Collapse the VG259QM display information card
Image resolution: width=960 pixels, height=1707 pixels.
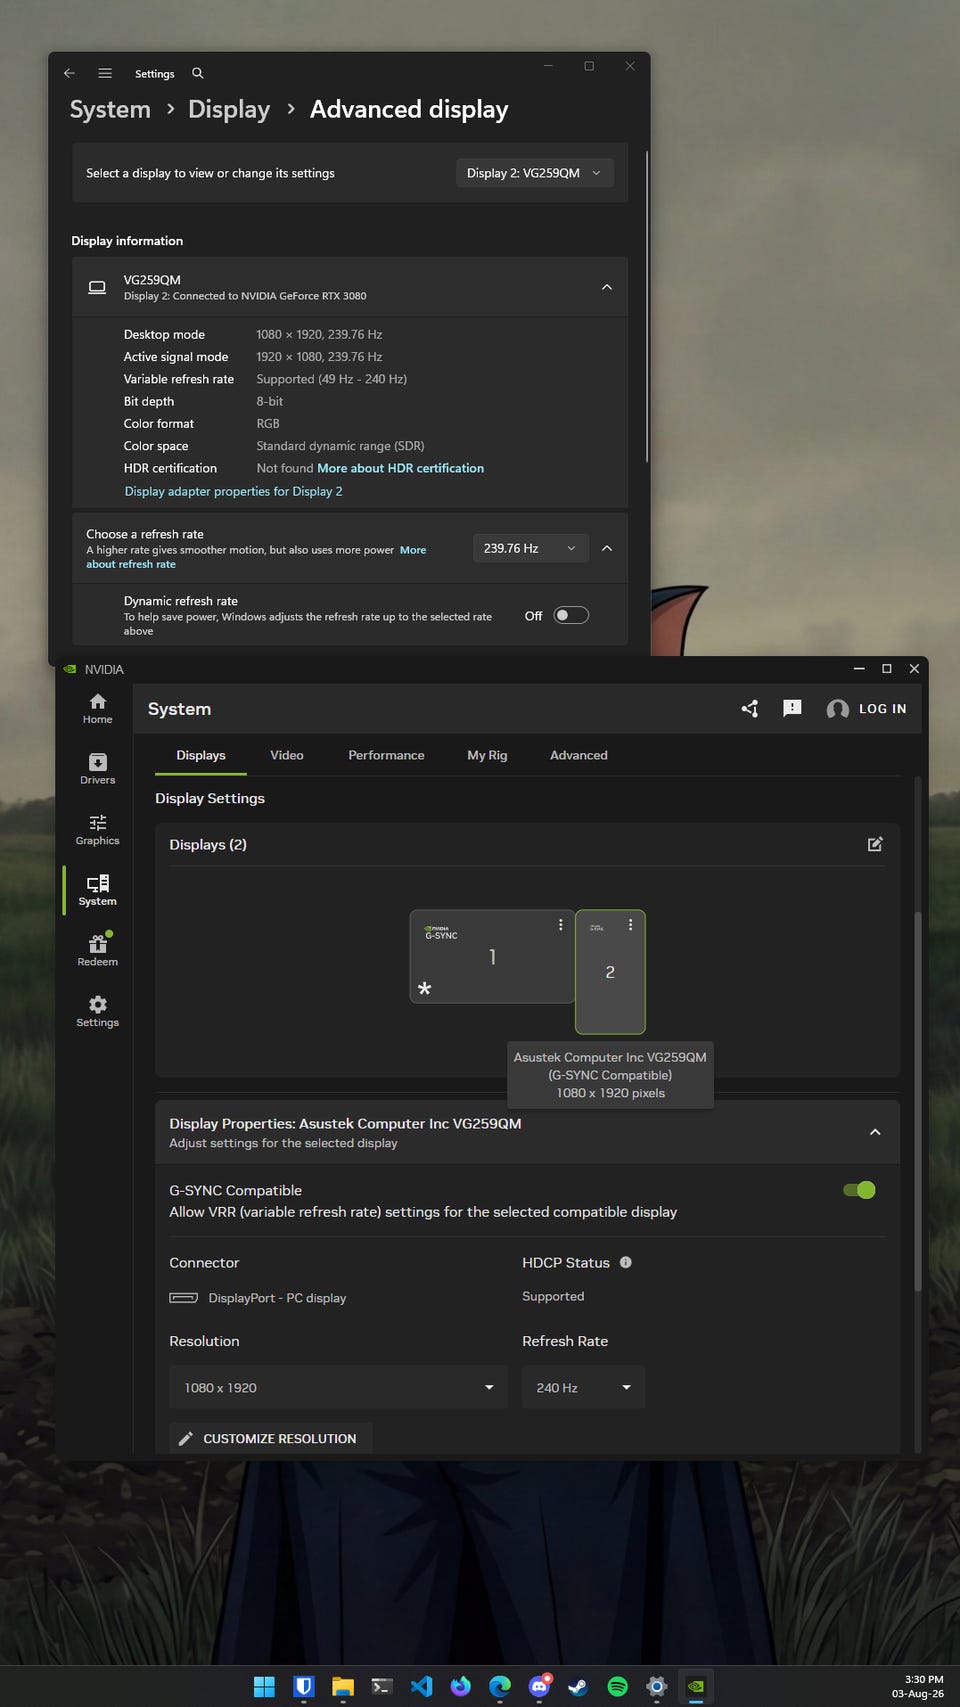[x=606, y=287]
